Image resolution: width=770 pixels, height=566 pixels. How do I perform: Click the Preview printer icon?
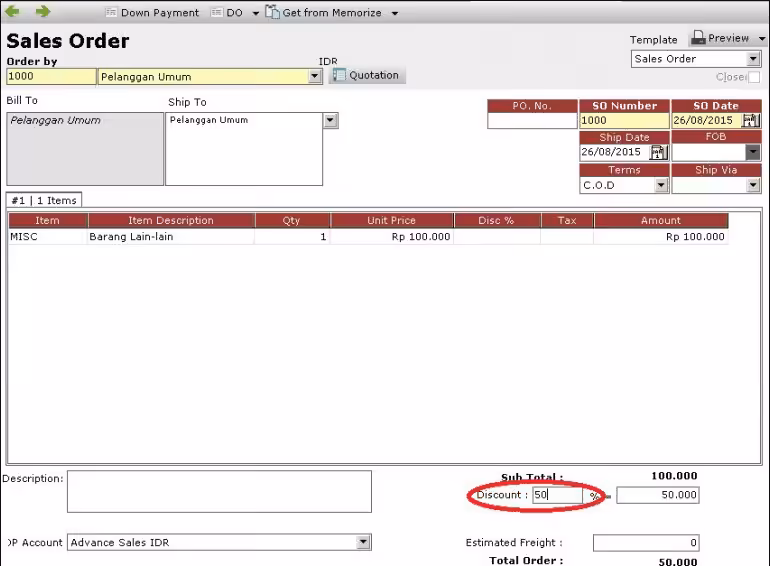[698, 38]
